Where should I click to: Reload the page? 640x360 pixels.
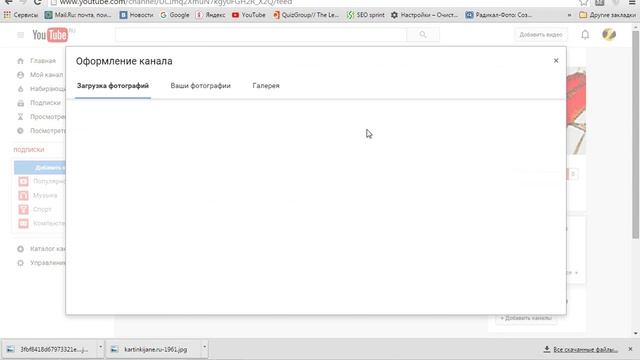pyautogui.click(x=38, y=2)
